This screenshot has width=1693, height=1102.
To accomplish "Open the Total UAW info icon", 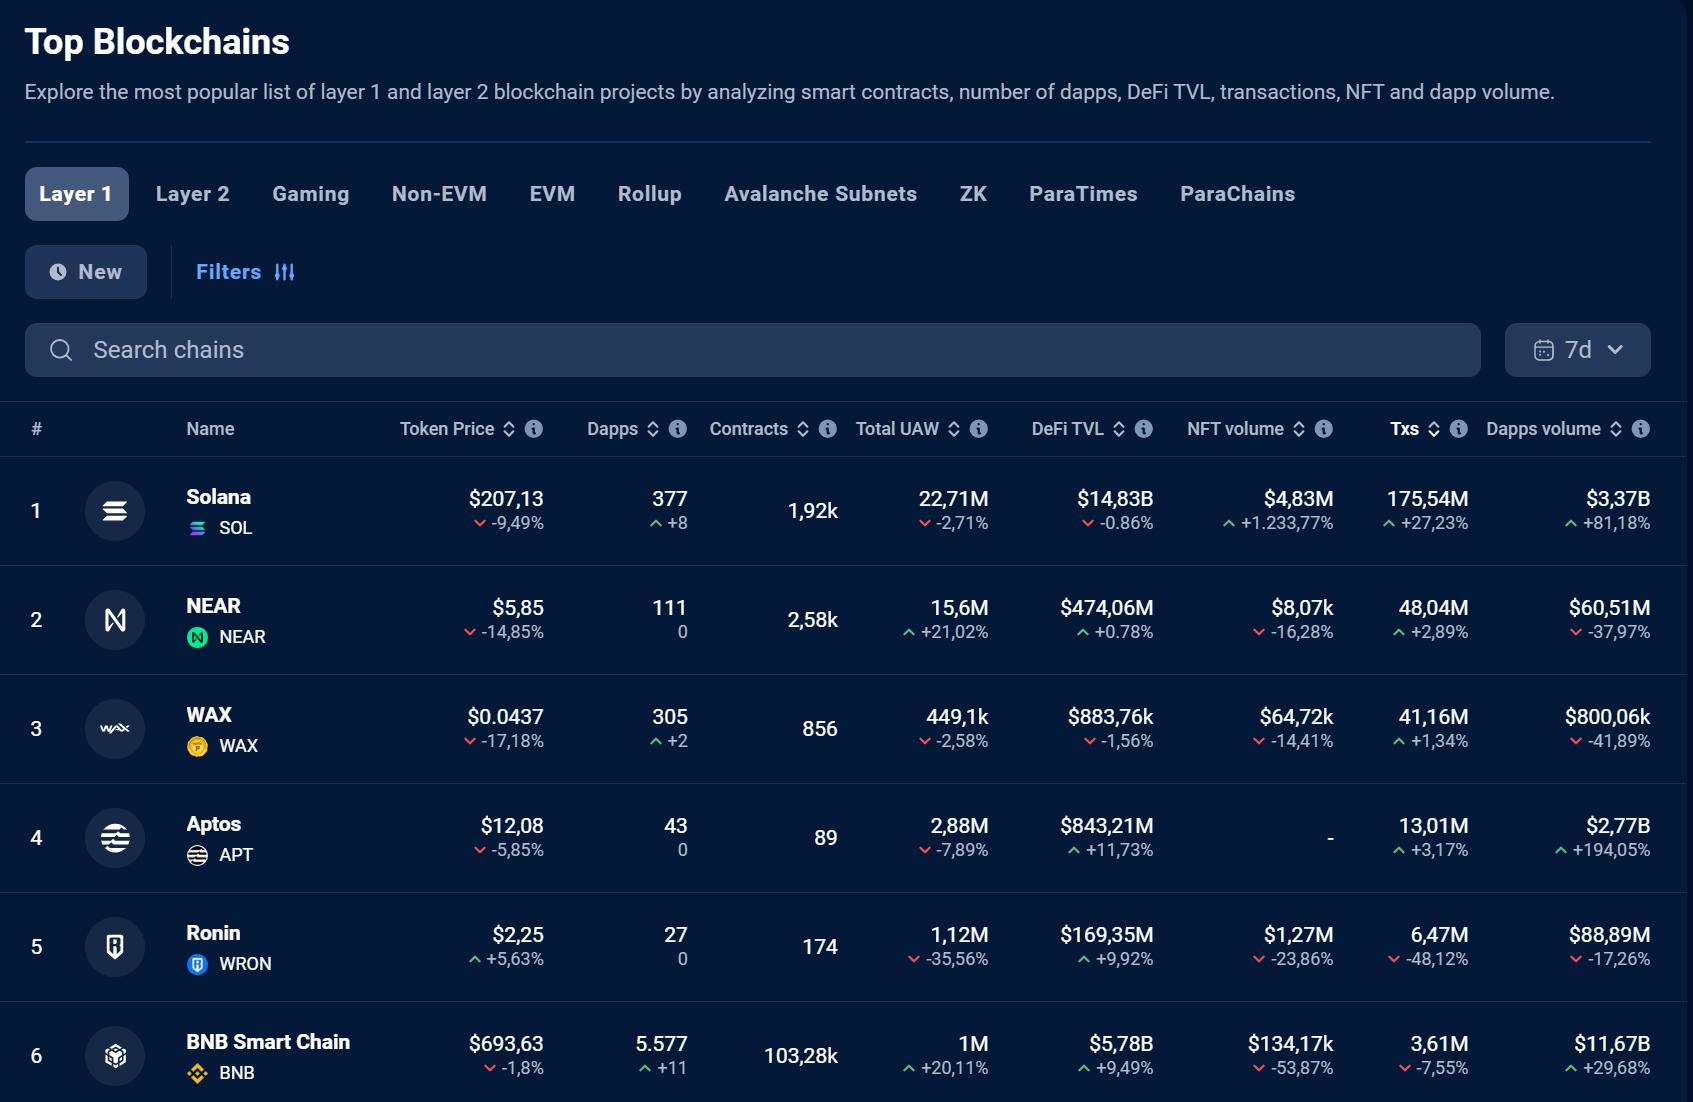I will click(979, 429).
